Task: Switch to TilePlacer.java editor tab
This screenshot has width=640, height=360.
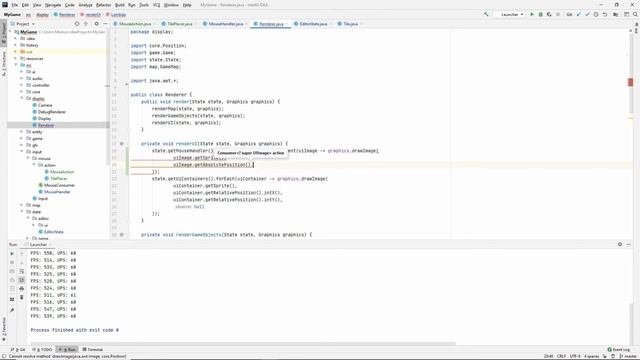Action: coord(180,24)
